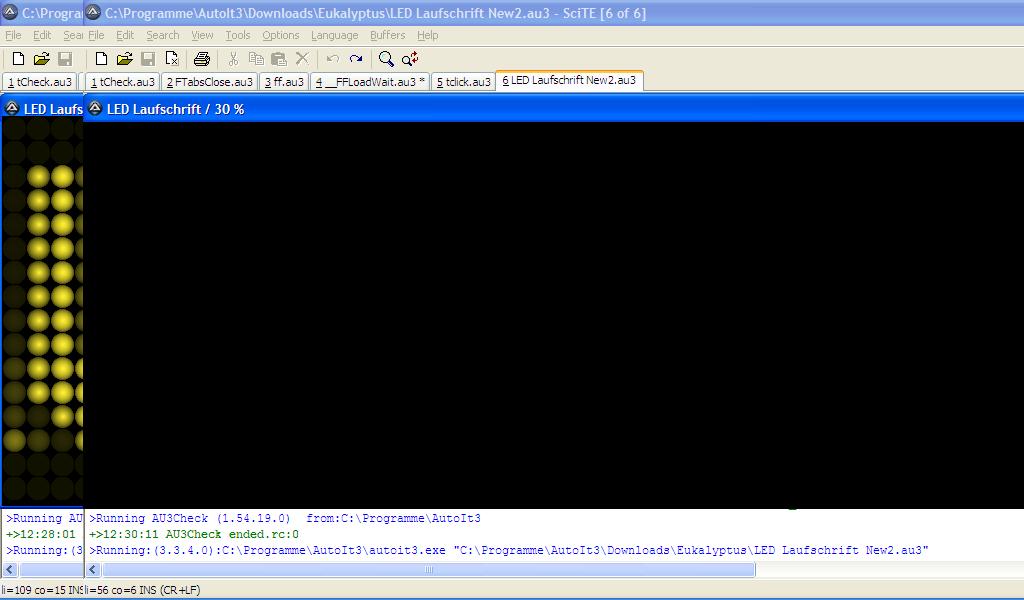Open the Buffers menu
1024x600 pixels.
(387, 35)
